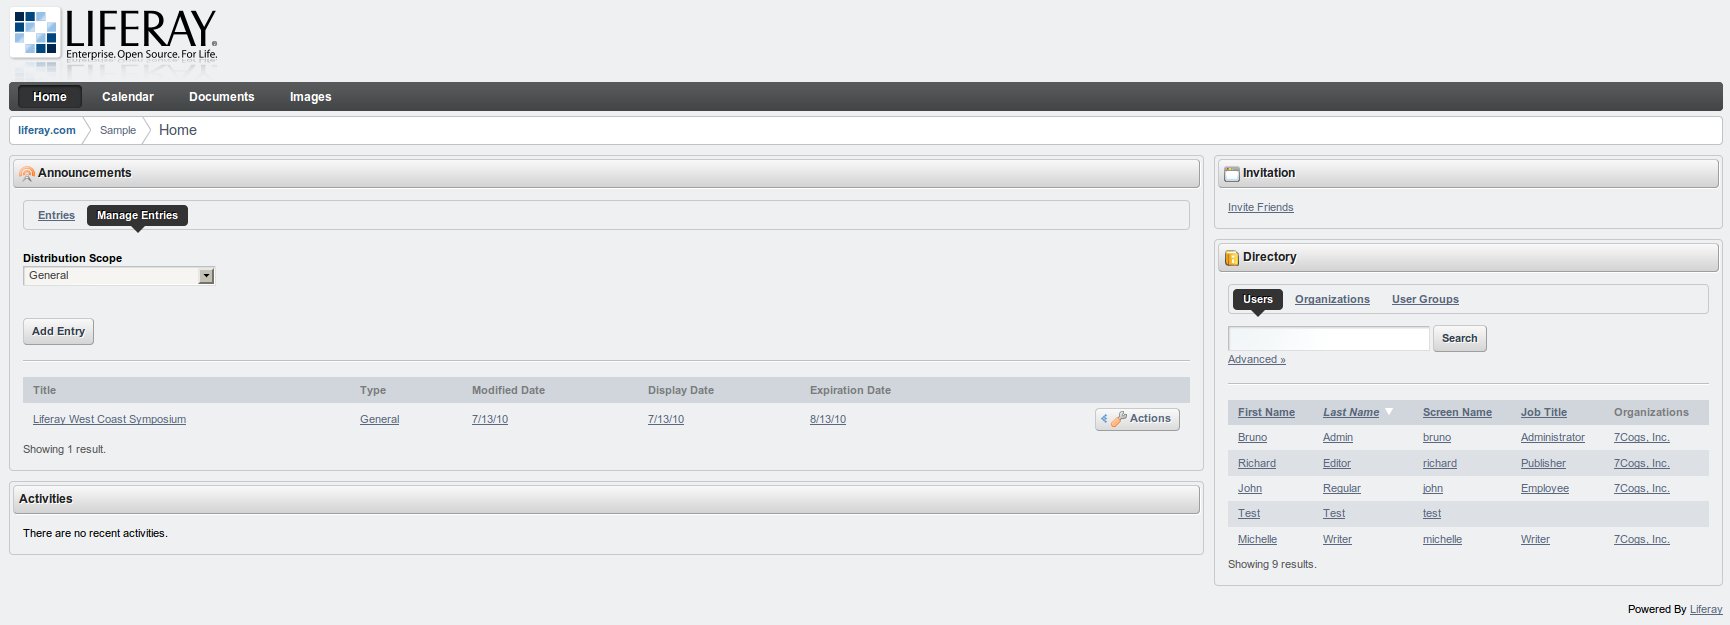Click the 'Showing 9 results.' text

pyautogui.click(x=1272, y=565)
